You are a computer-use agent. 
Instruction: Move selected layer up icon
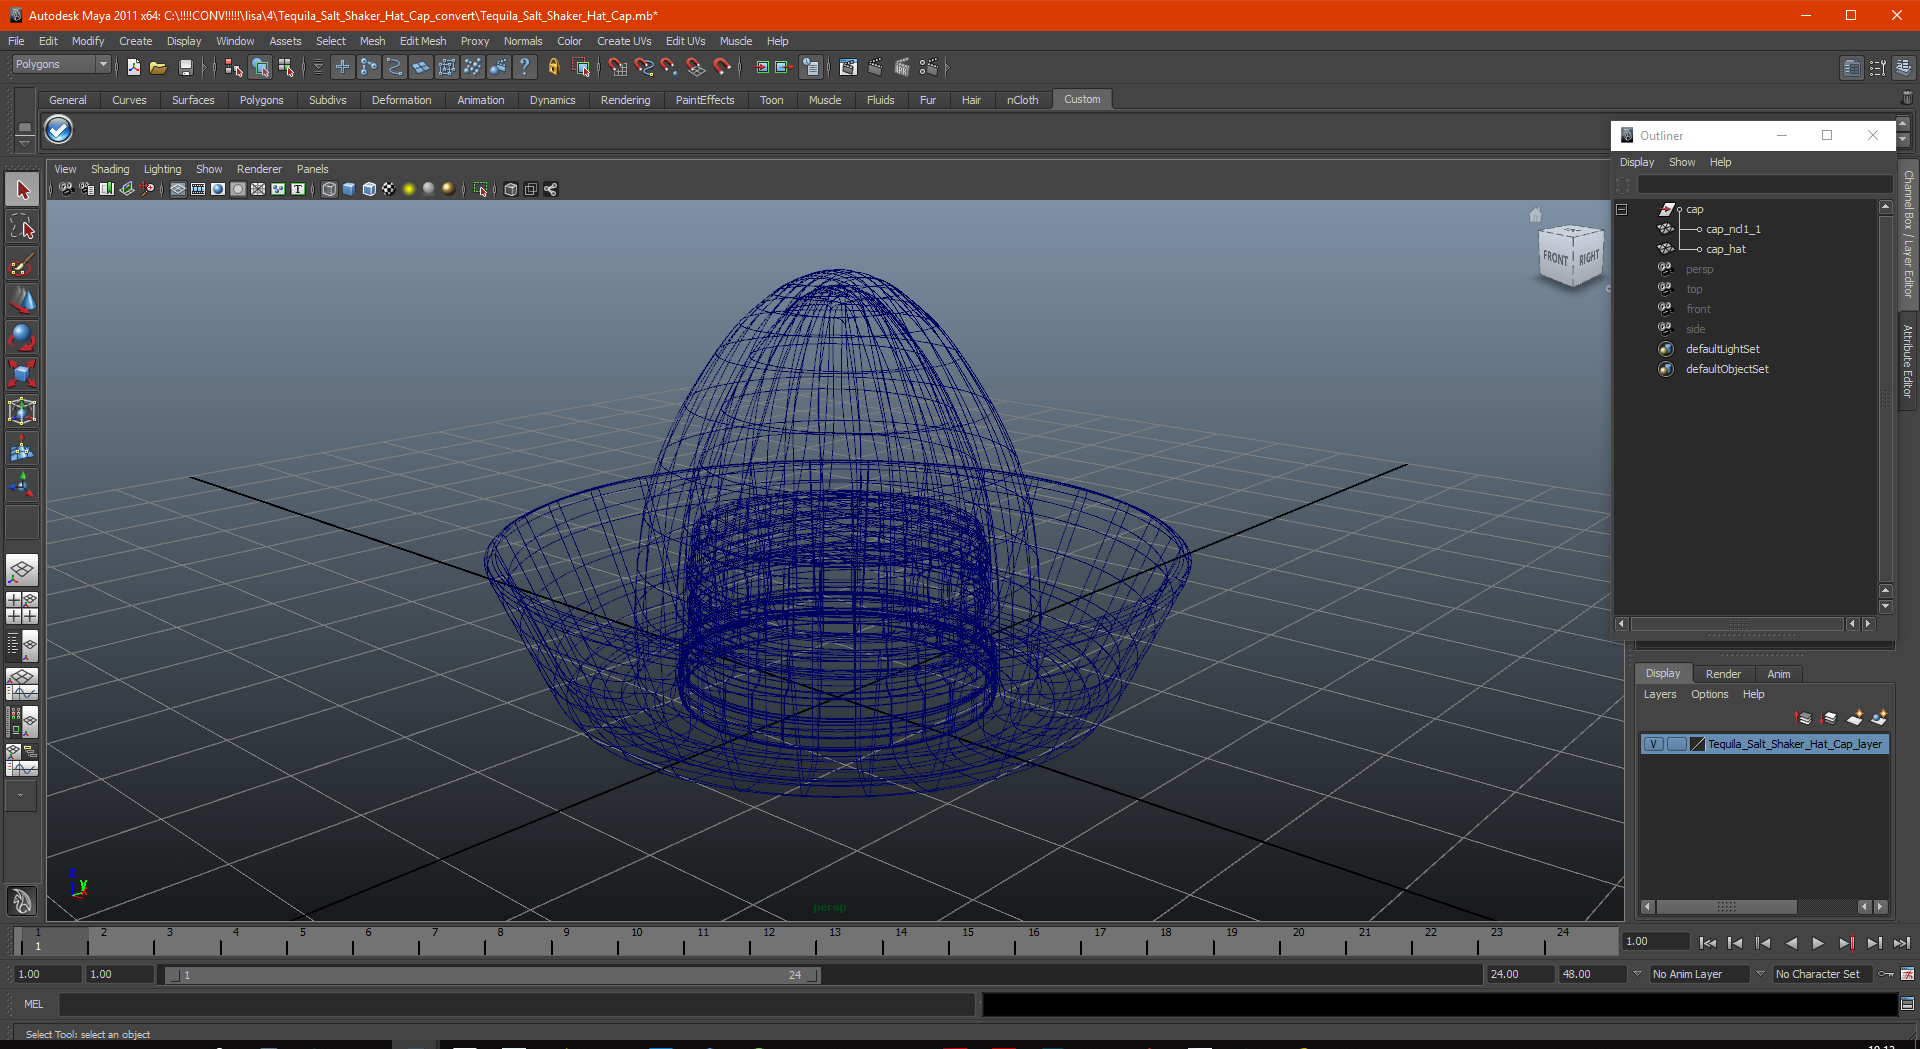pyautogui.click(x=1804, y=718)
